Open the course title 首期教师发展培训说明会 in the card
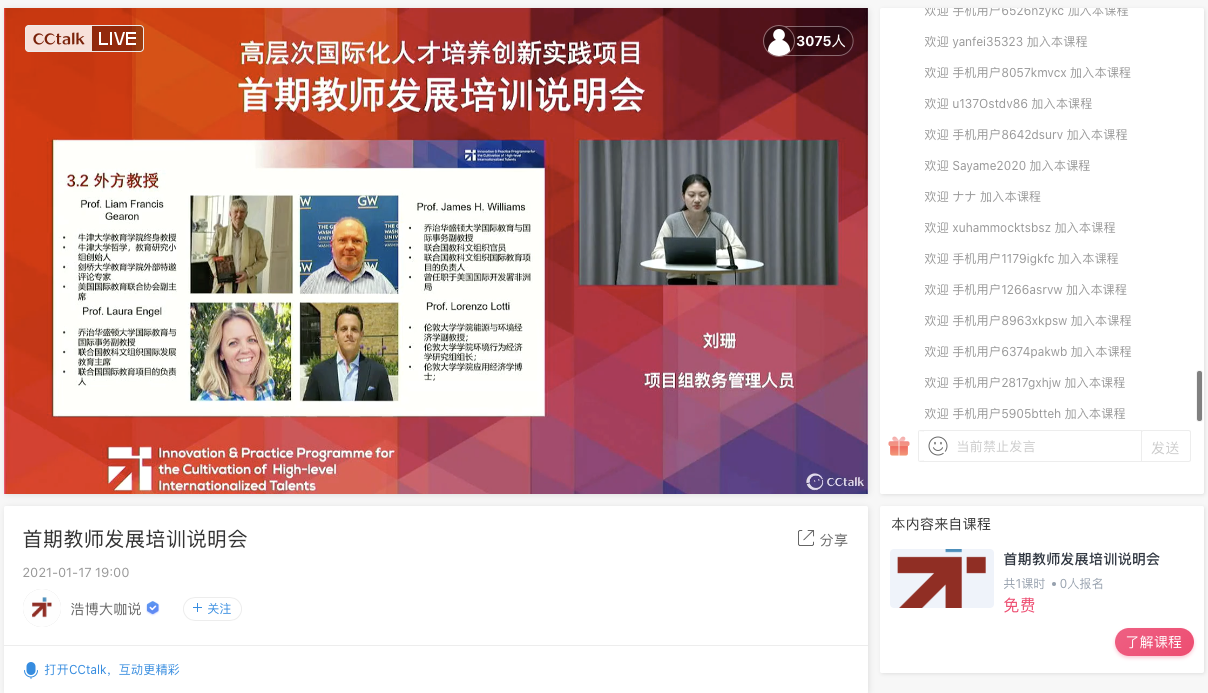 (1080, 561)
